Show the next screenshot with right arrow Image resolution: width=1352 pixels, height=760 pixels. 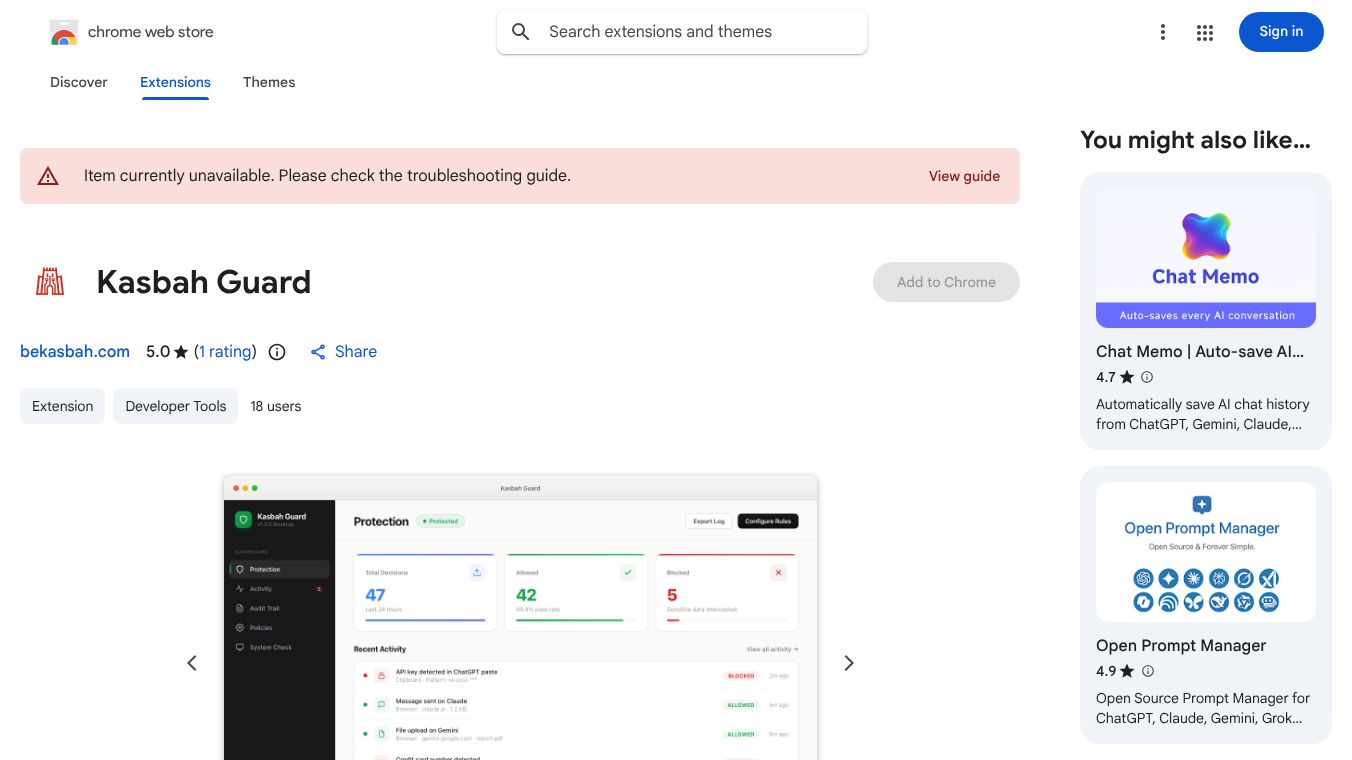pos(849,663)
